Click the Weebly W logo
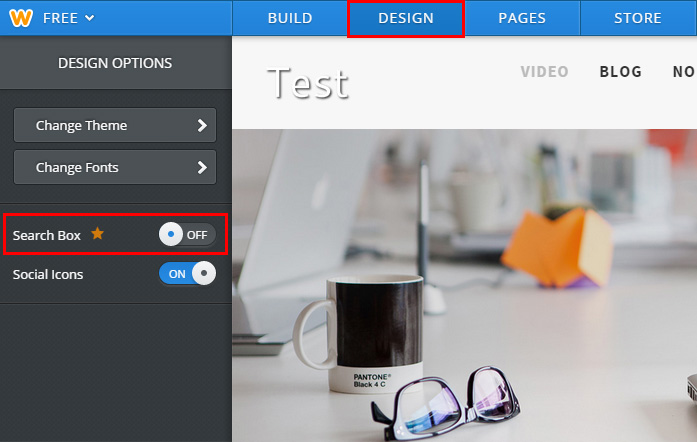The width and height of the screenshot is (697, 442). tap(20, 17)
